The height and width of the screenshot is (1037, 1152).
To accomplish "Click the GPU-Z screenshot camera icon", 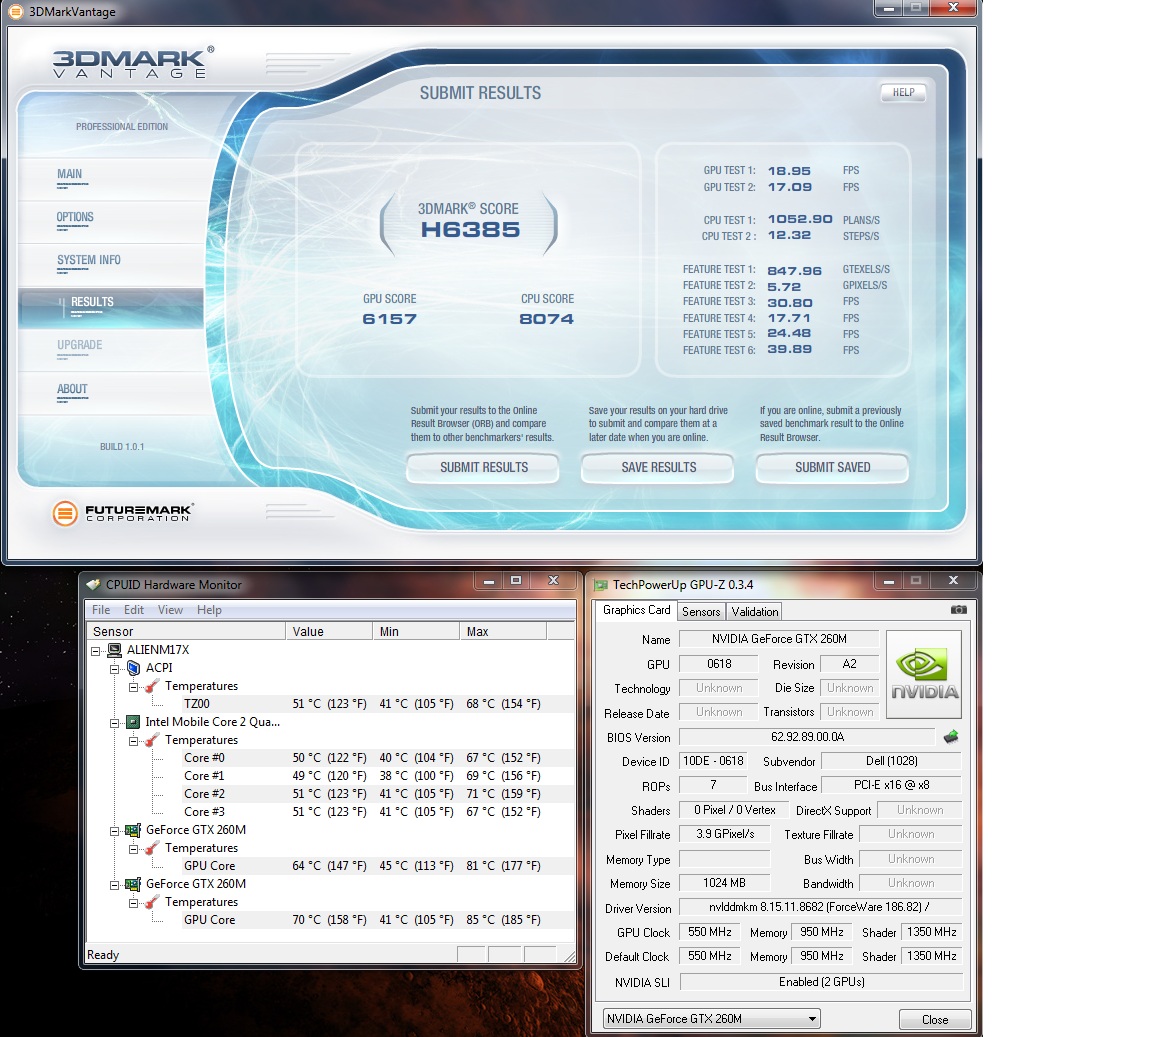I will pos(959,609).
